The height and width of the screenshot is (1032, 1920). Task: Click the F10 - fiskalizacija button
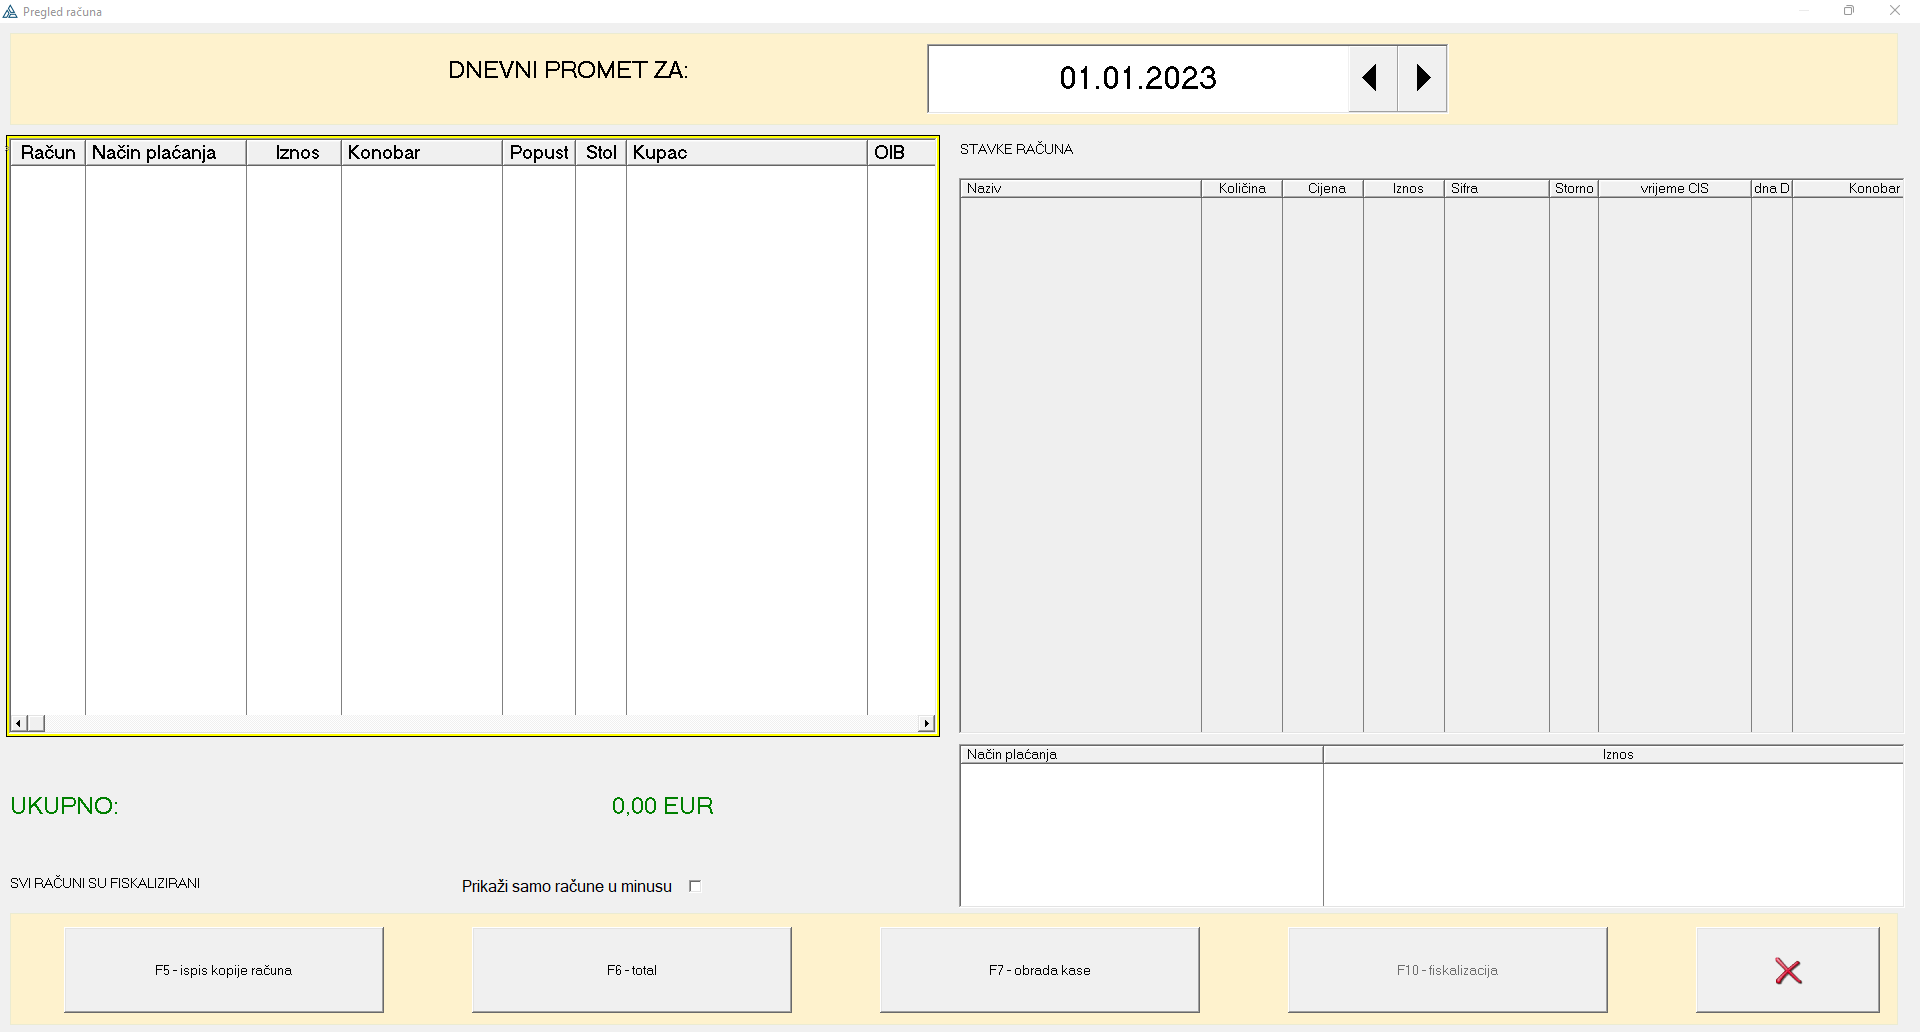click(1447, 970)
